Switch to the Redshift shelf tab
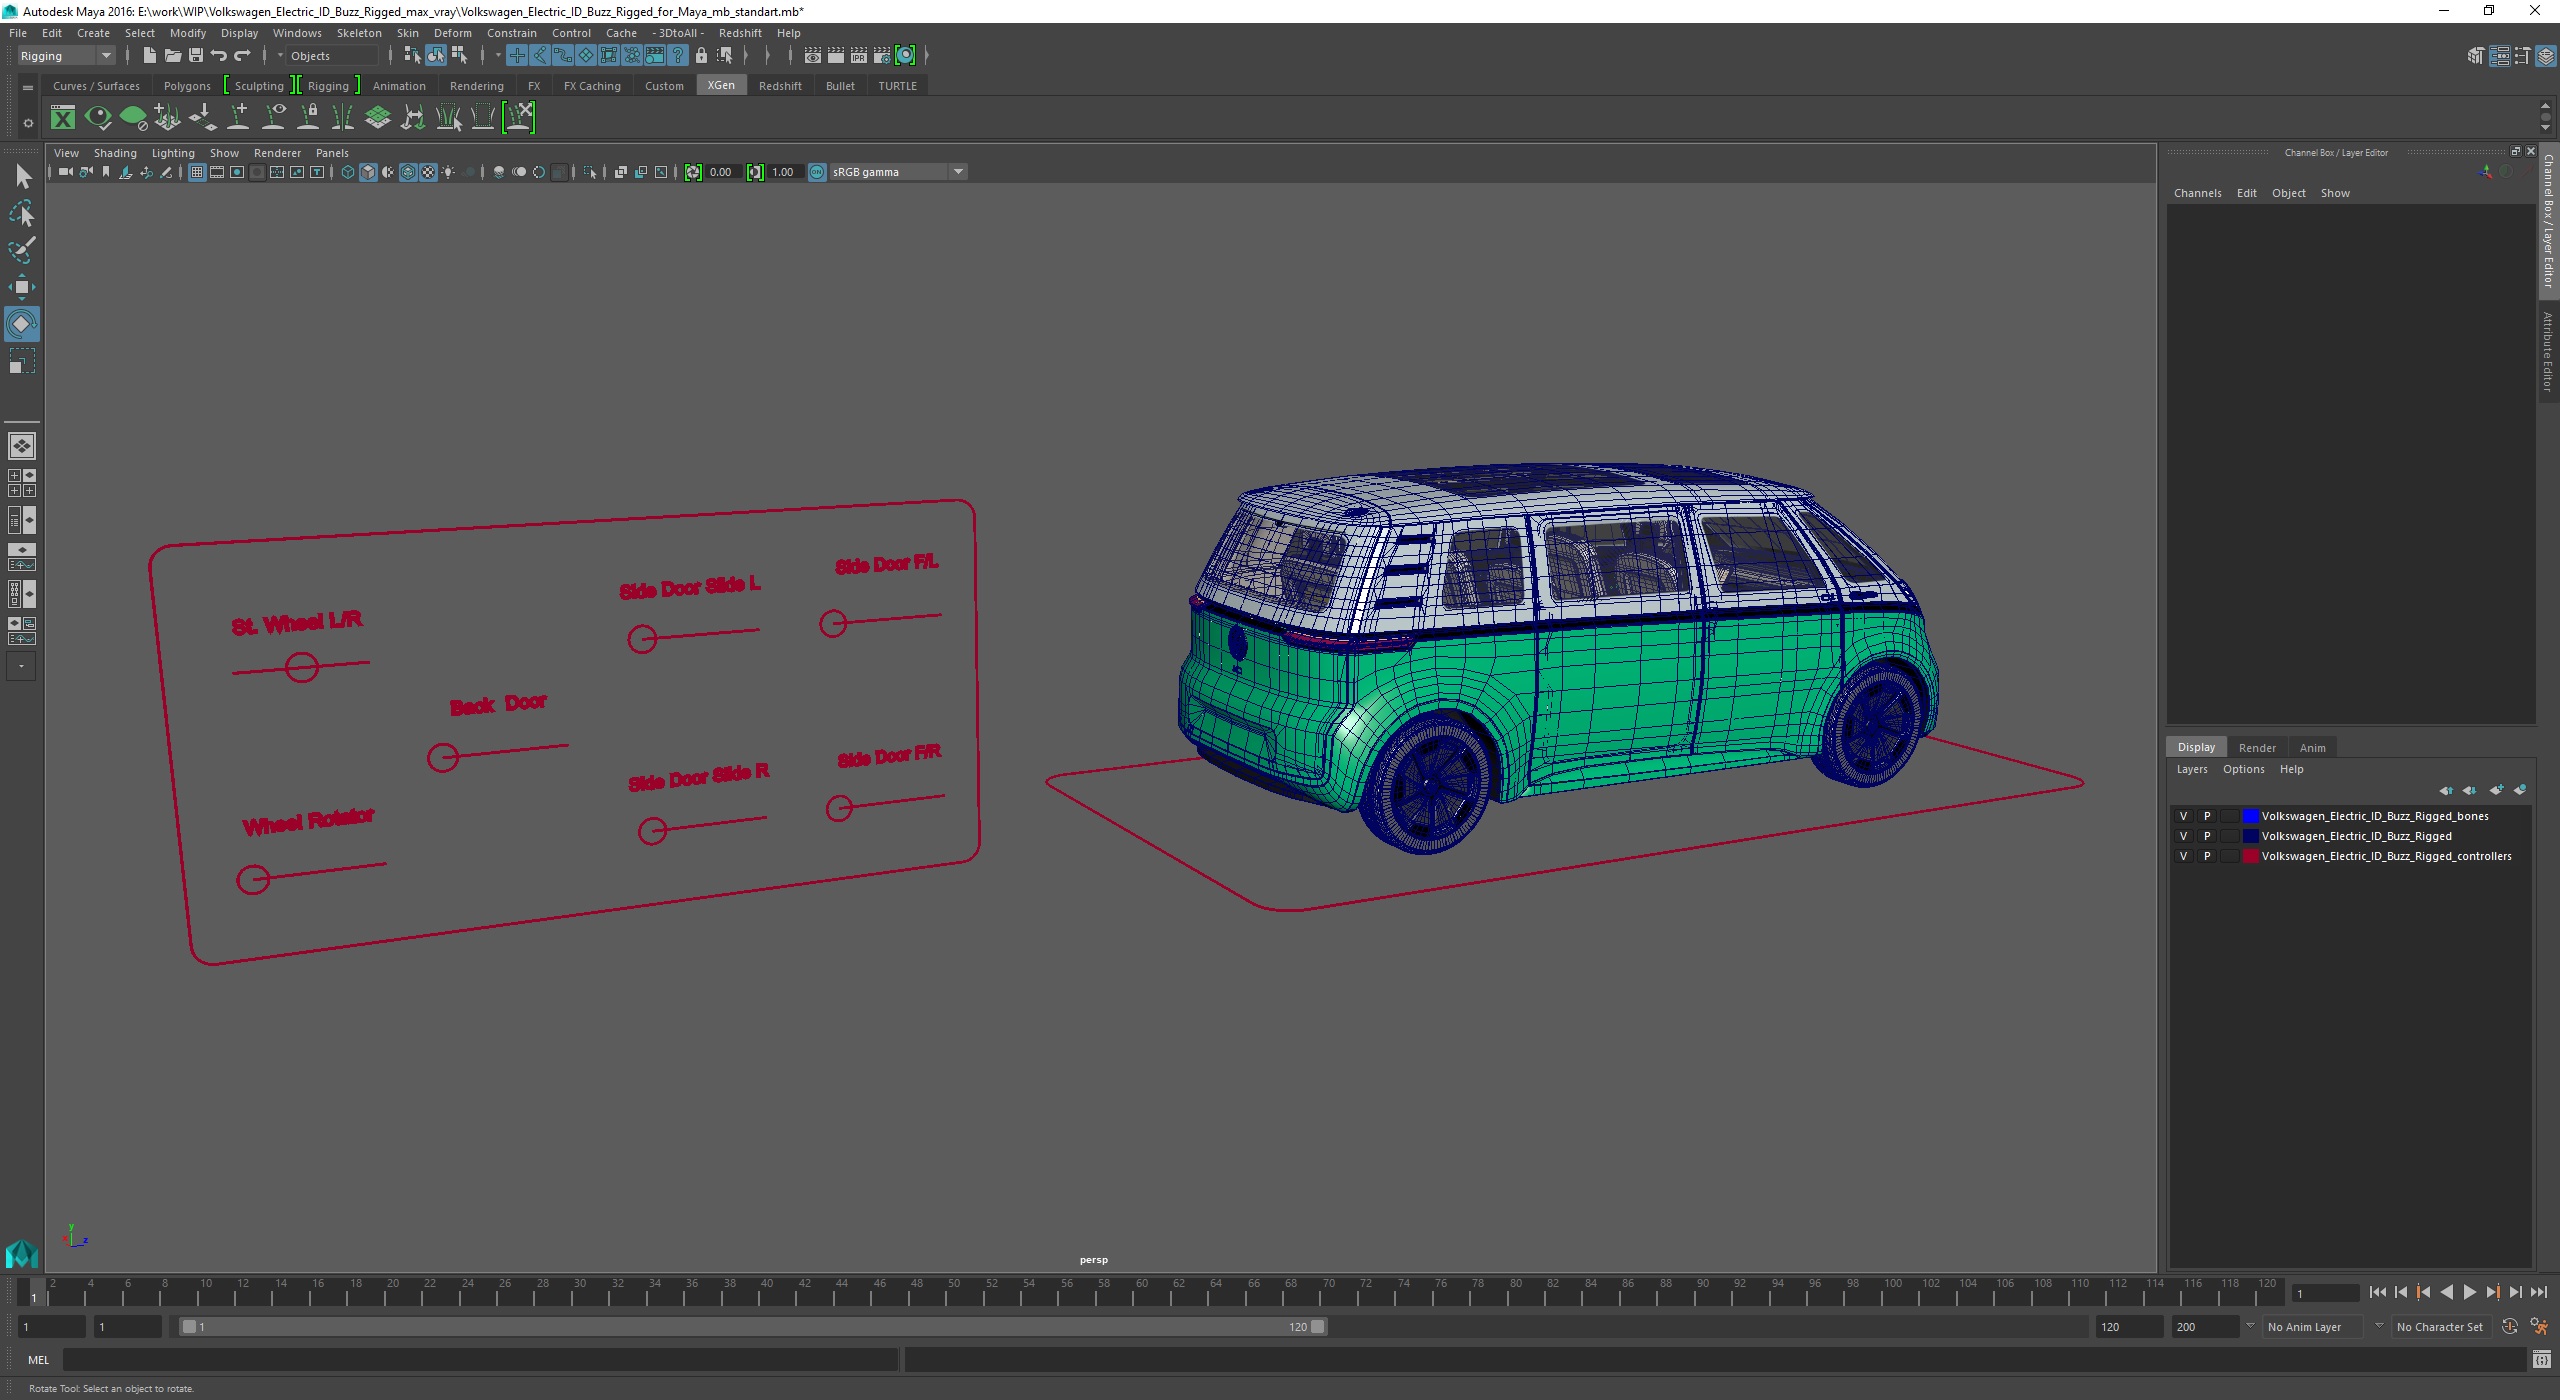This screenshot has height=1400, width=2560. click(780, 86)
